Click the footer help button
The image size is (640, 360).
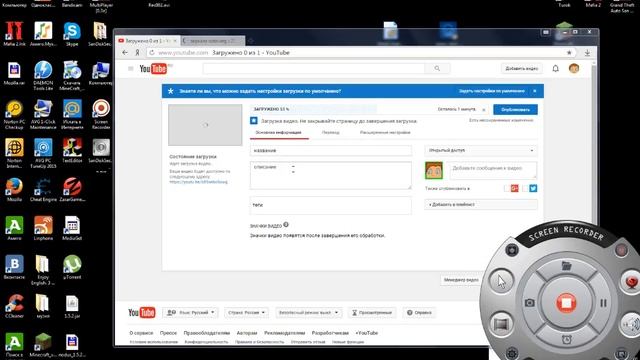[x=419, y=313]
